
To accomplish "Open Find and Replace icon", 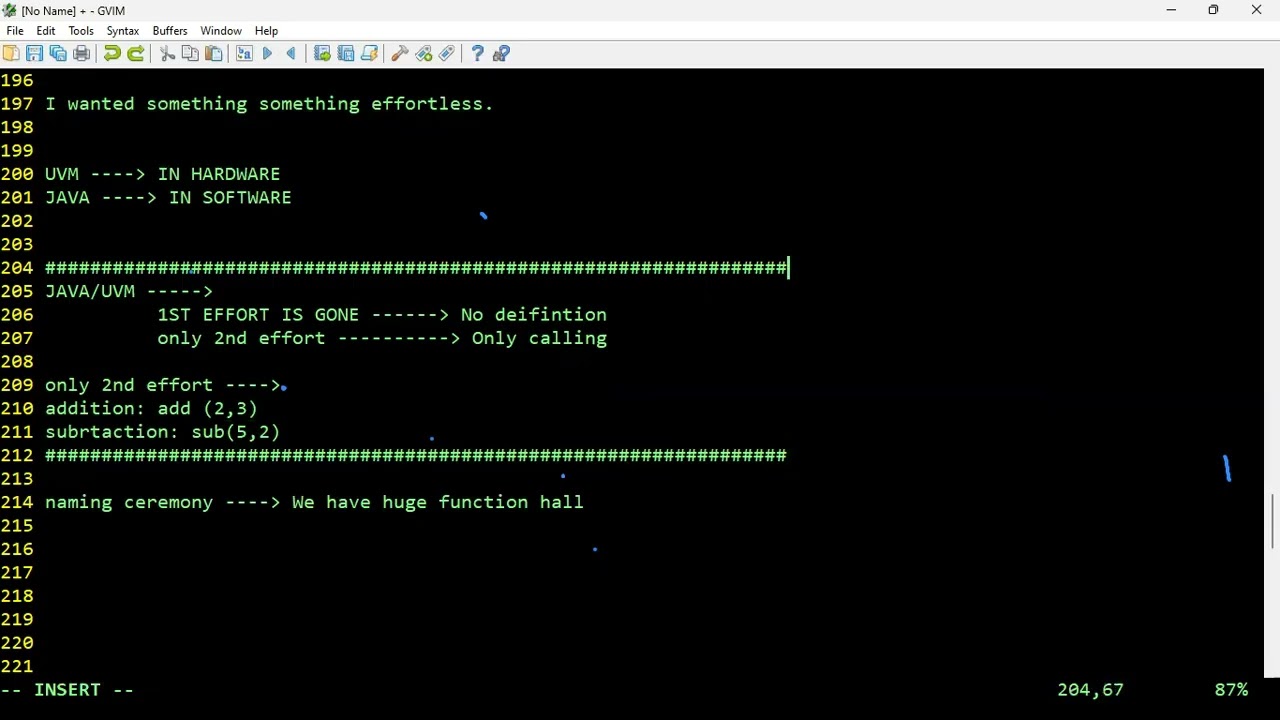I will point(244,53).
